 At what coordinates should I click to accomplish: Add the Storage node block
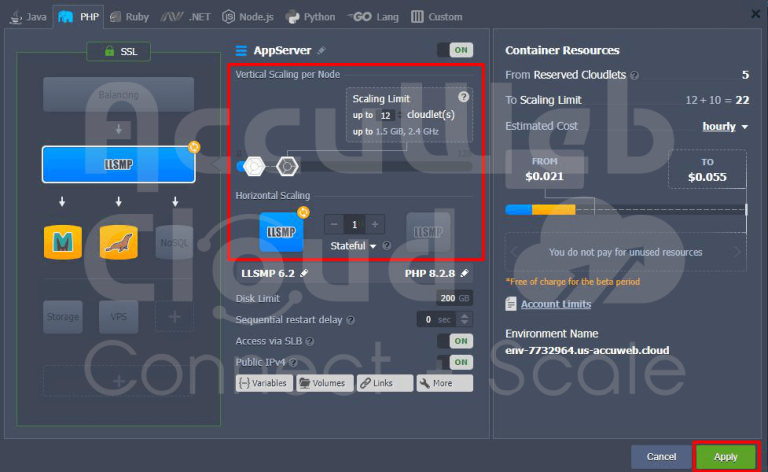click(x=63, y=316)
